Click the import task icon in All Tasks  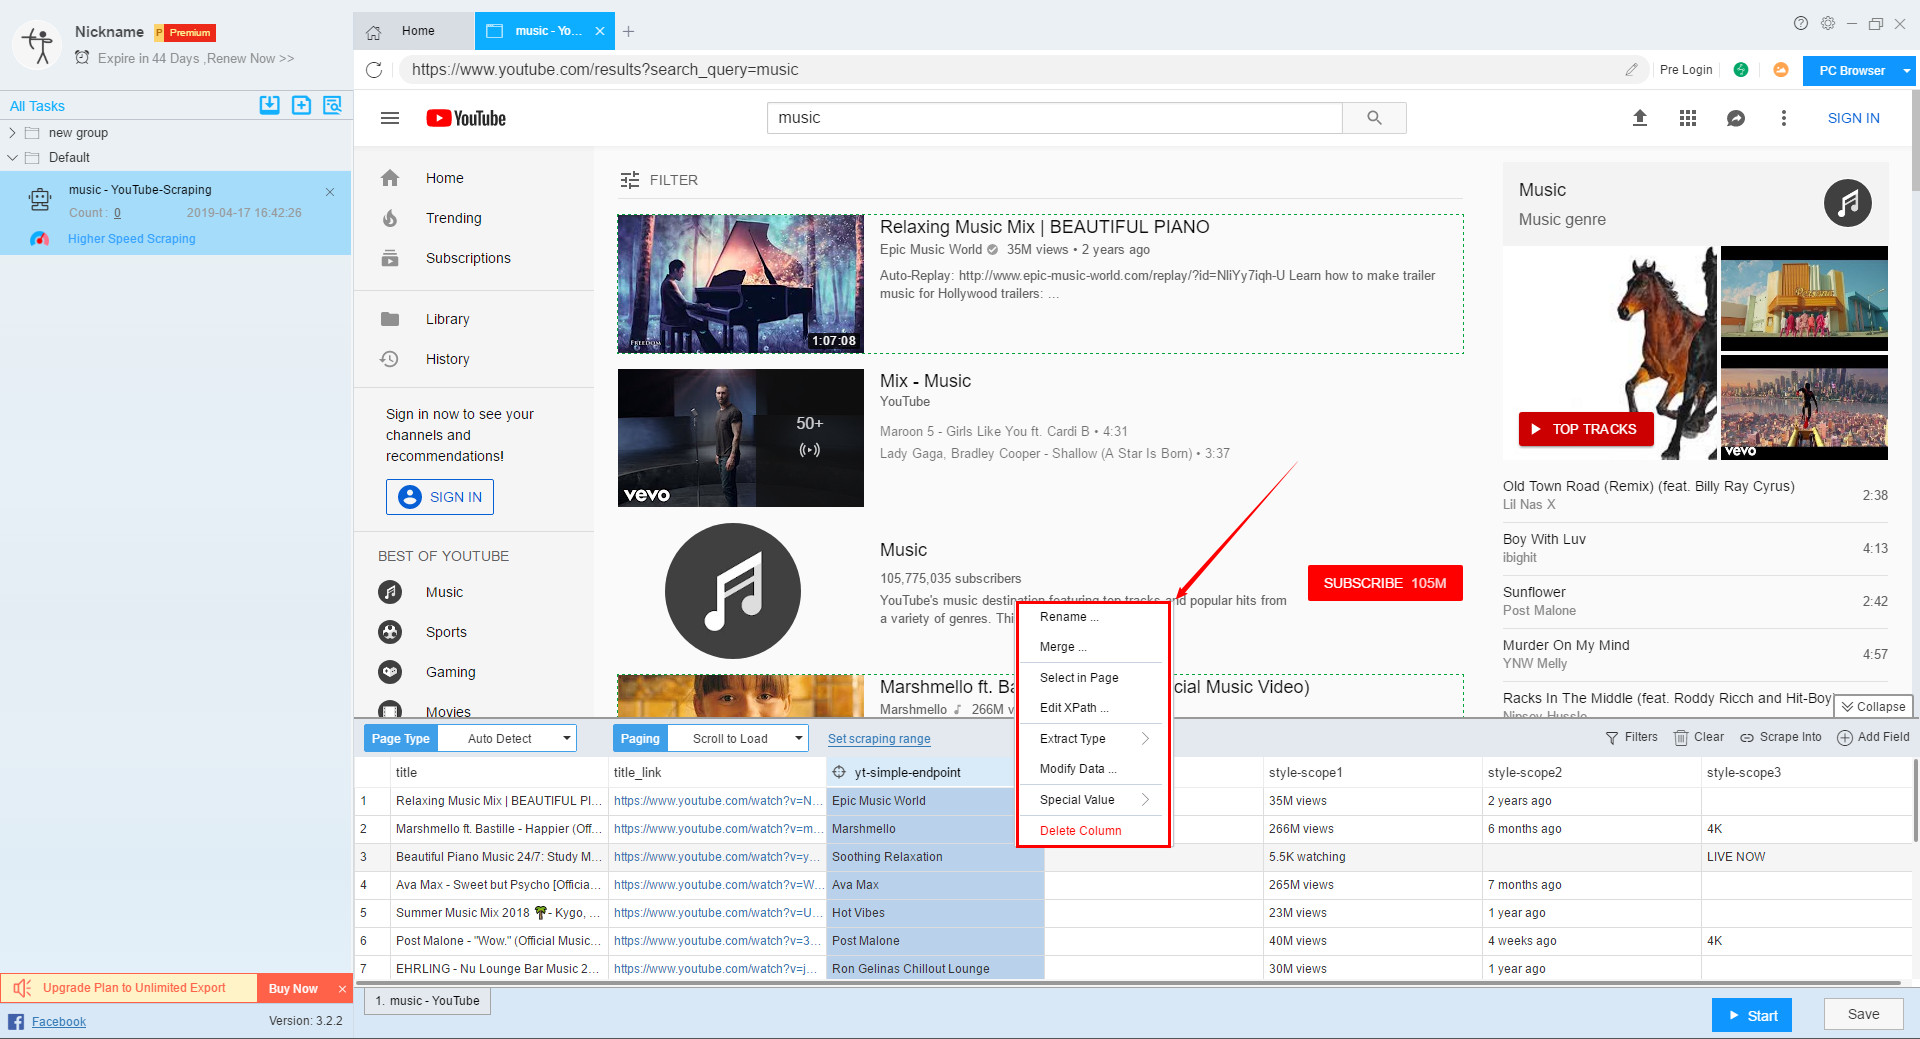click(x=269, y=105)
